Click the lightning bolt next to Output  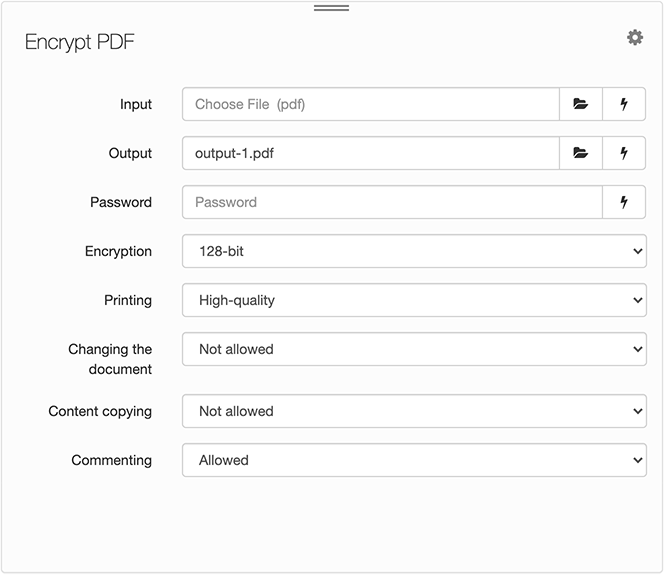(x=624, y=153)
